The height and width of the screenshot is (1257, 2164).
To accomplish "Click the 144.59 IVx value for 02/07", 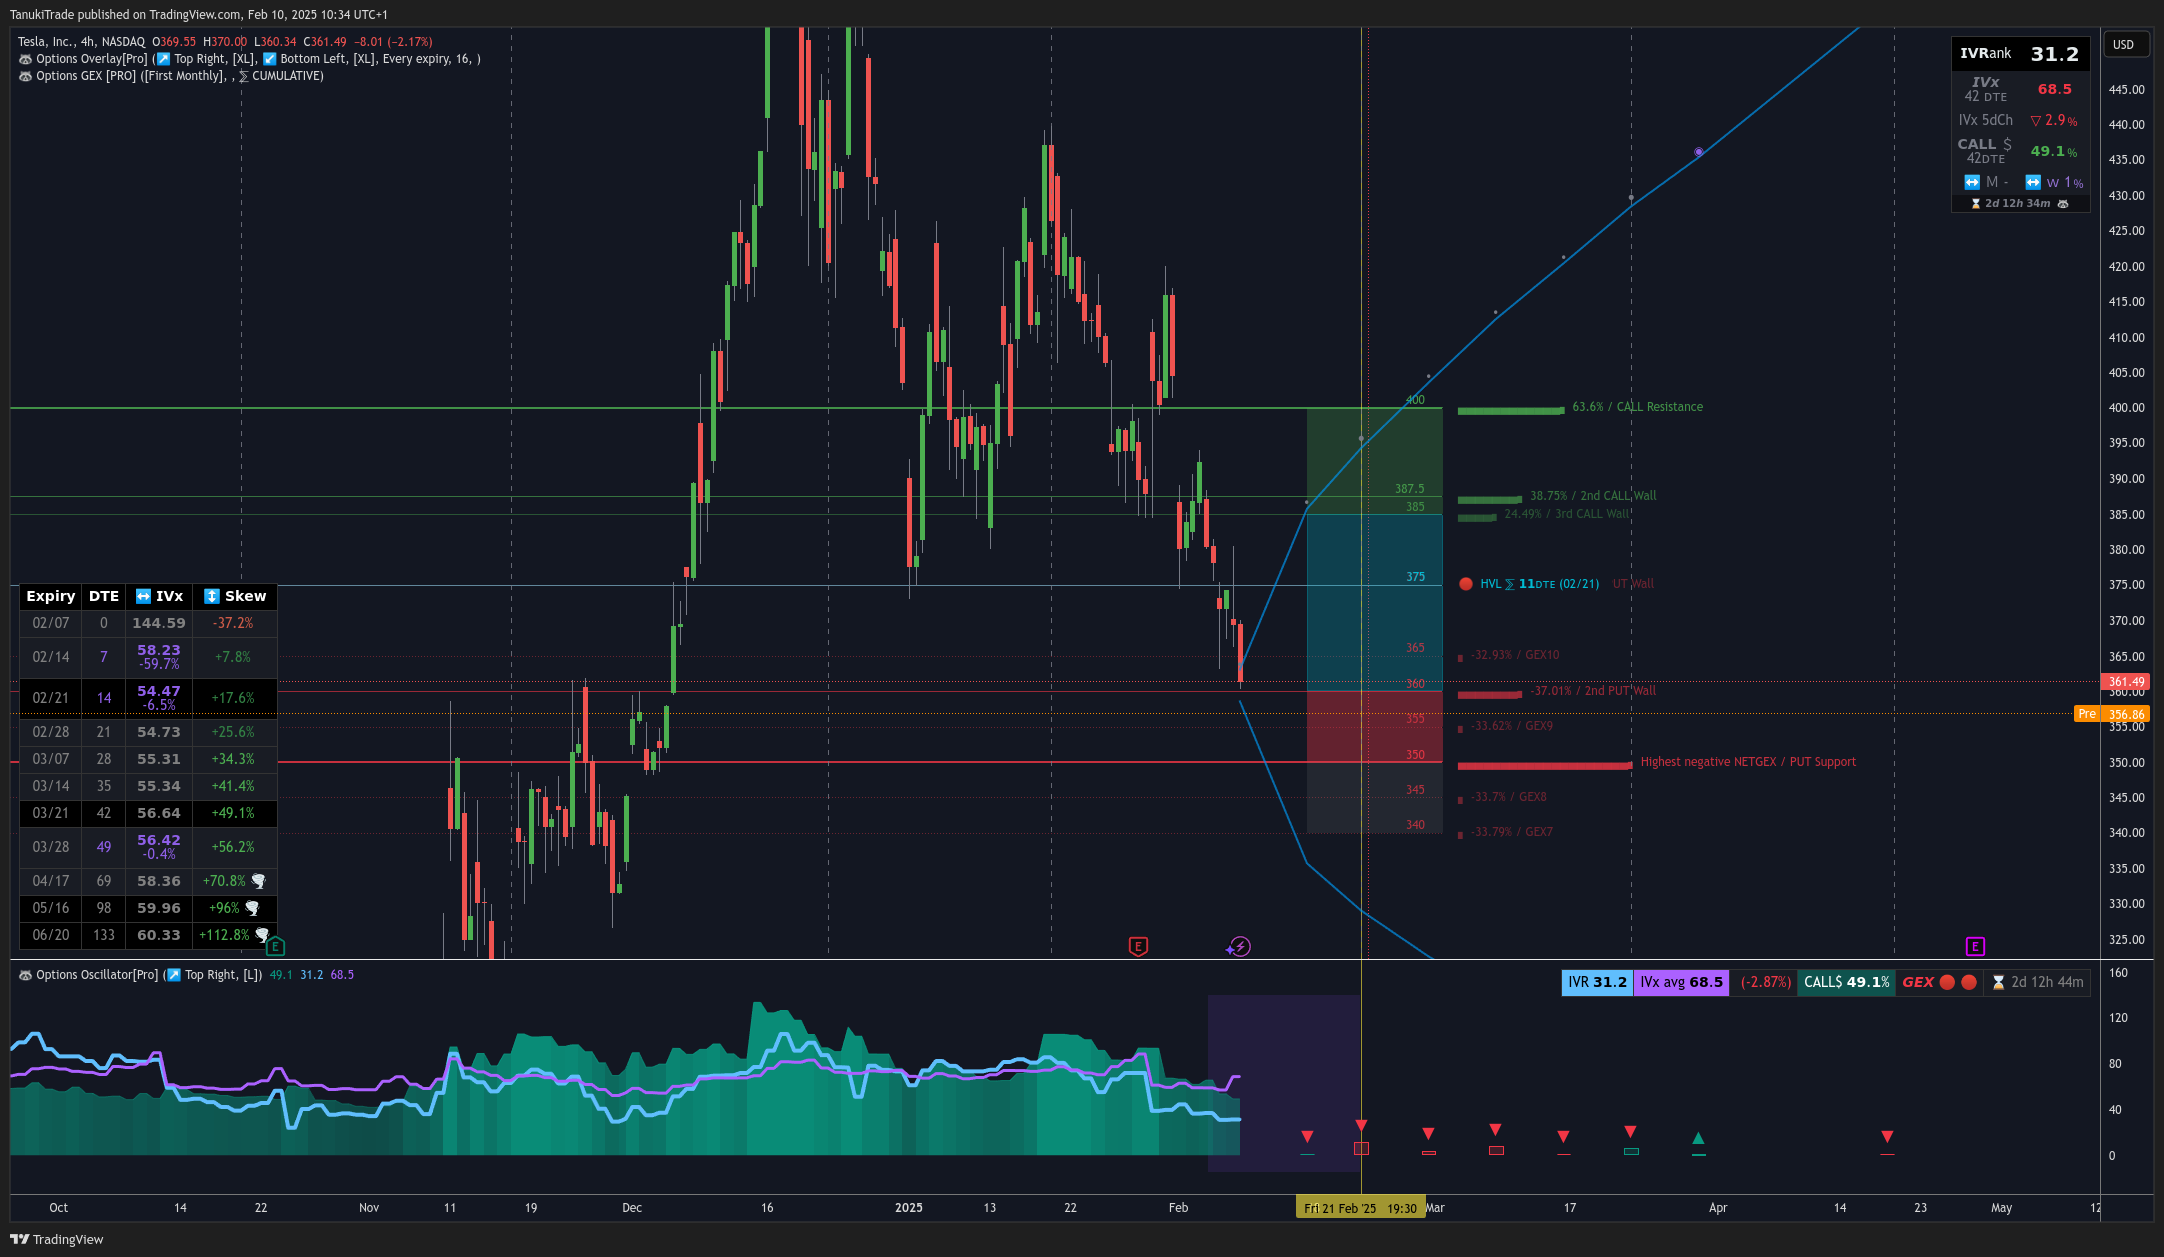I will pos(159,623).
